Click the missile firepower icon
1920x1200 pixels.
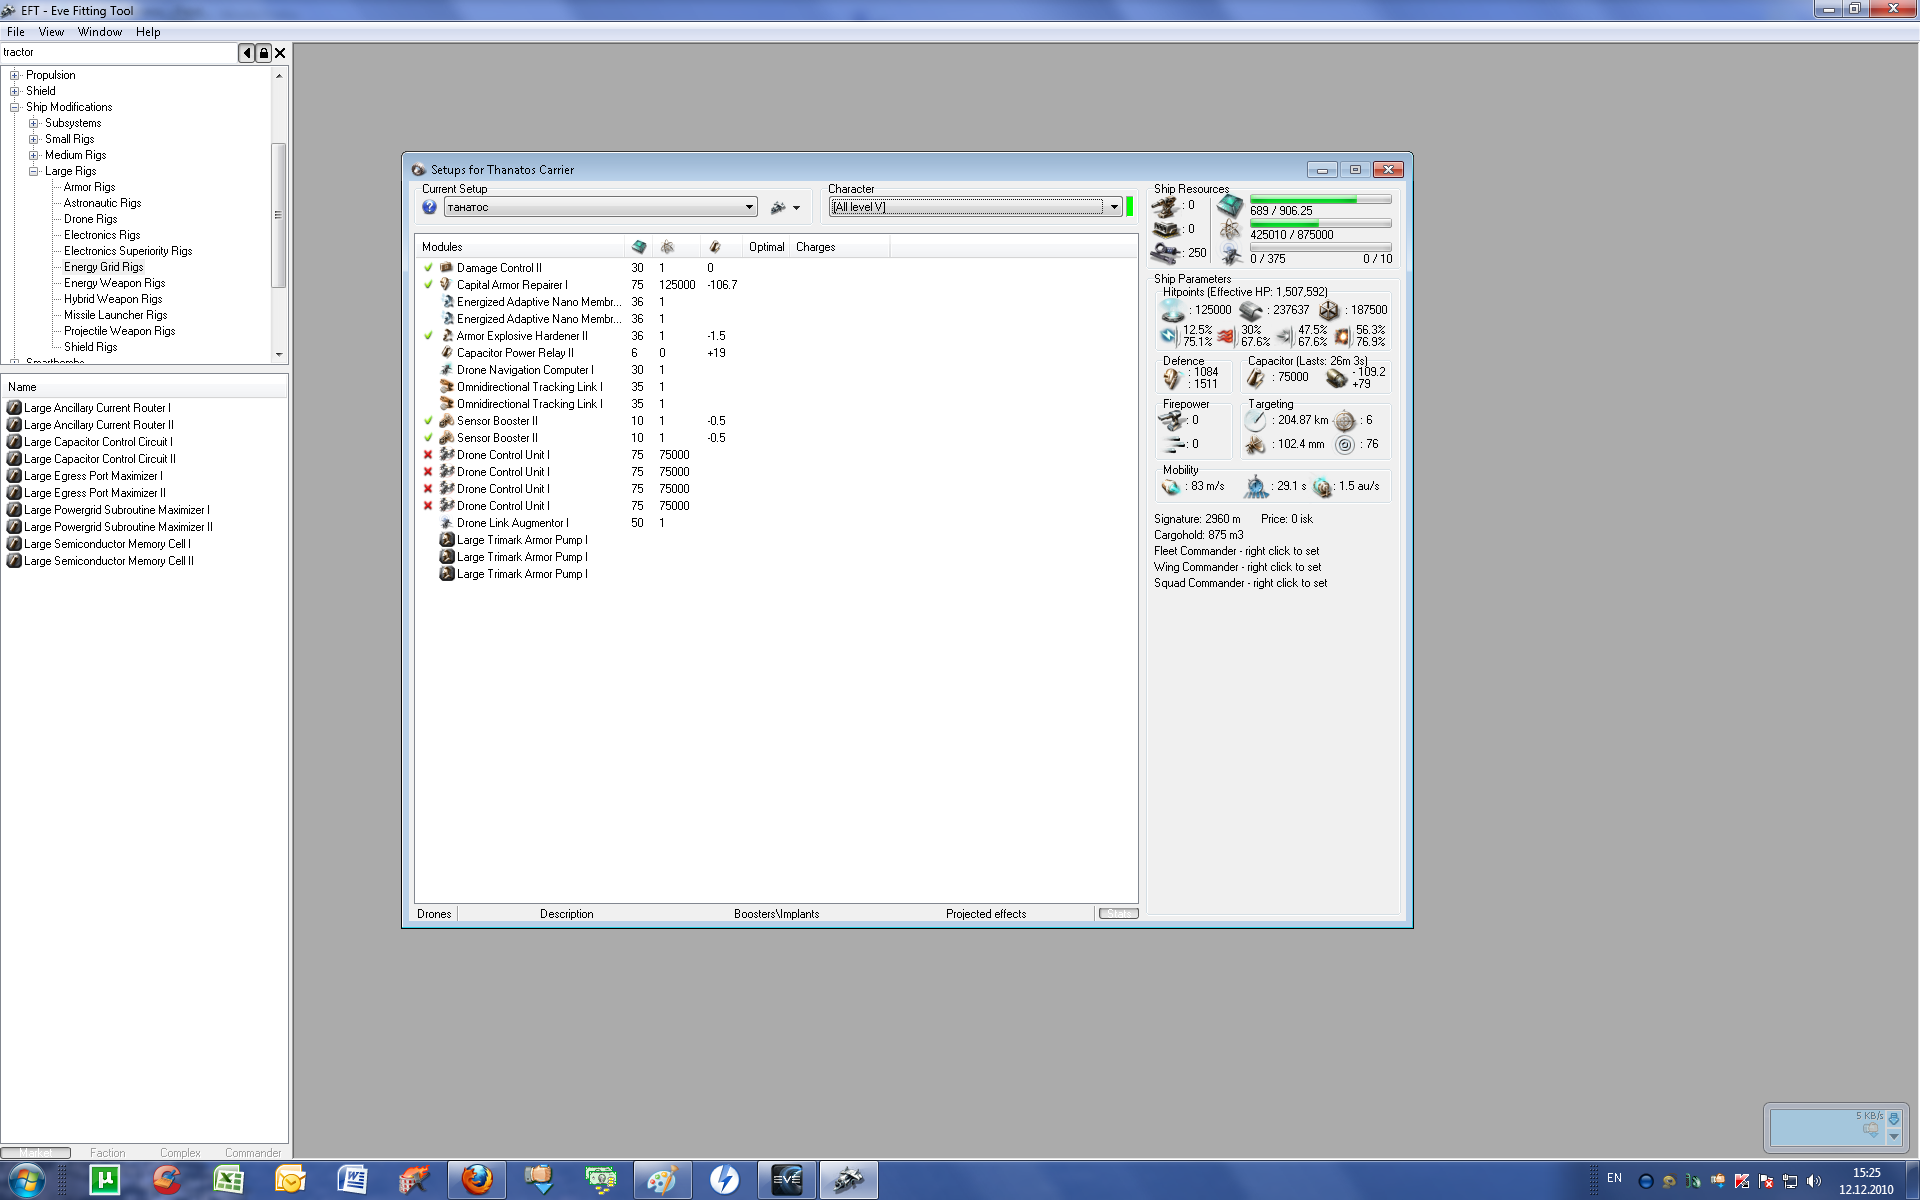click(1174, 444)
